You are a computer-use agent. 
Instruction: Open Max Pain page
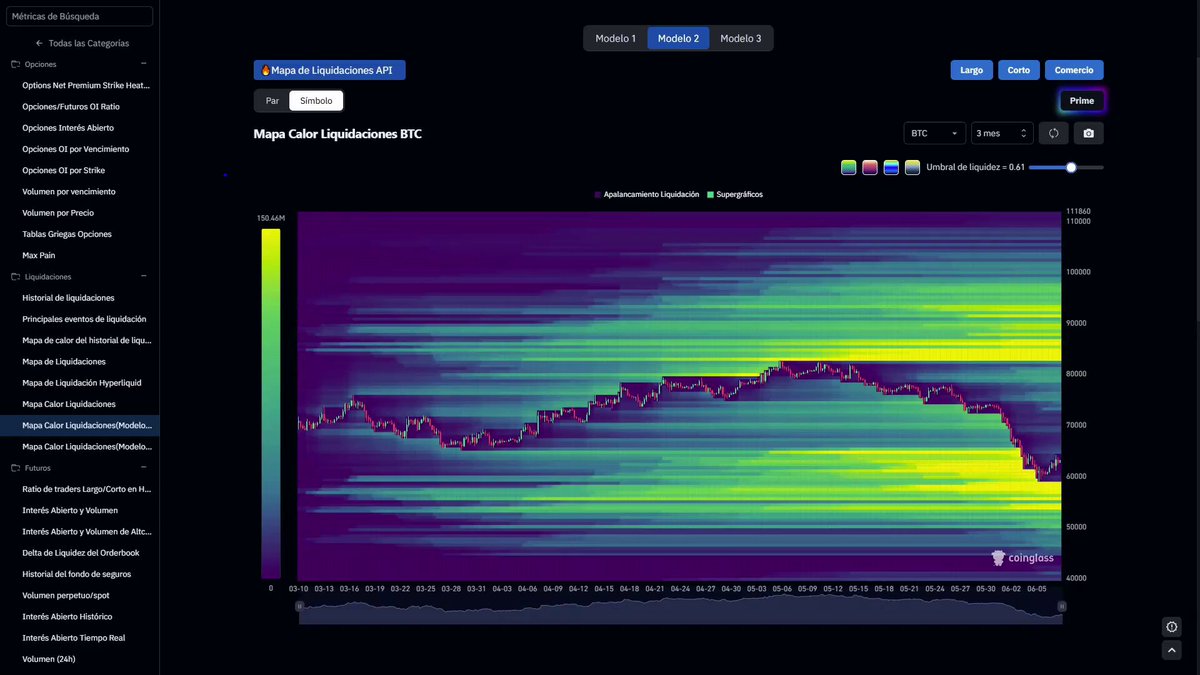point(39,255)
